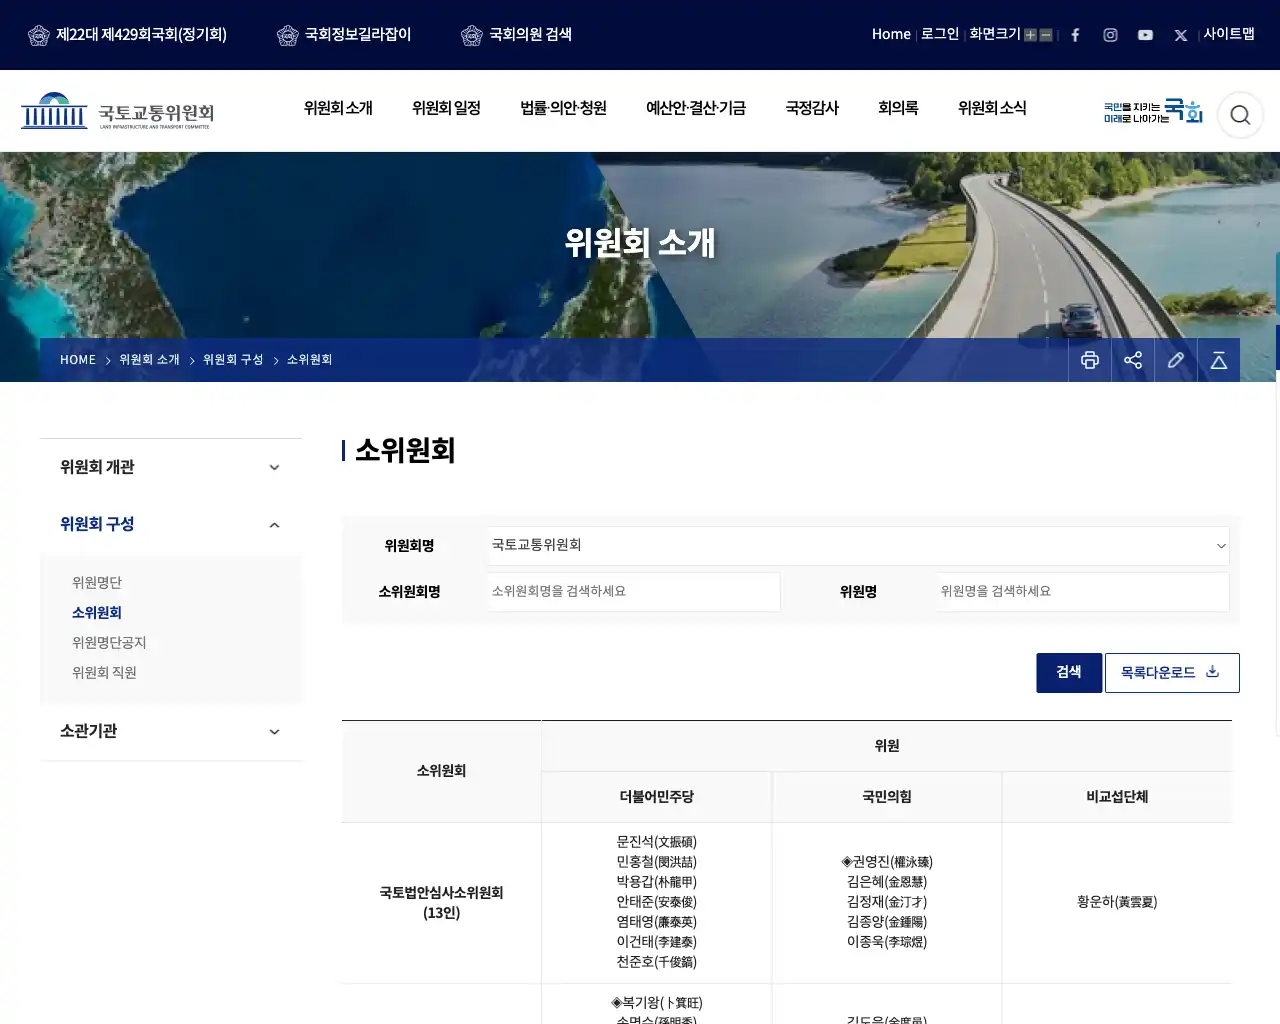Increase screen size with plus icon
The image size is (1280, 1024).
pos(1030,35)
